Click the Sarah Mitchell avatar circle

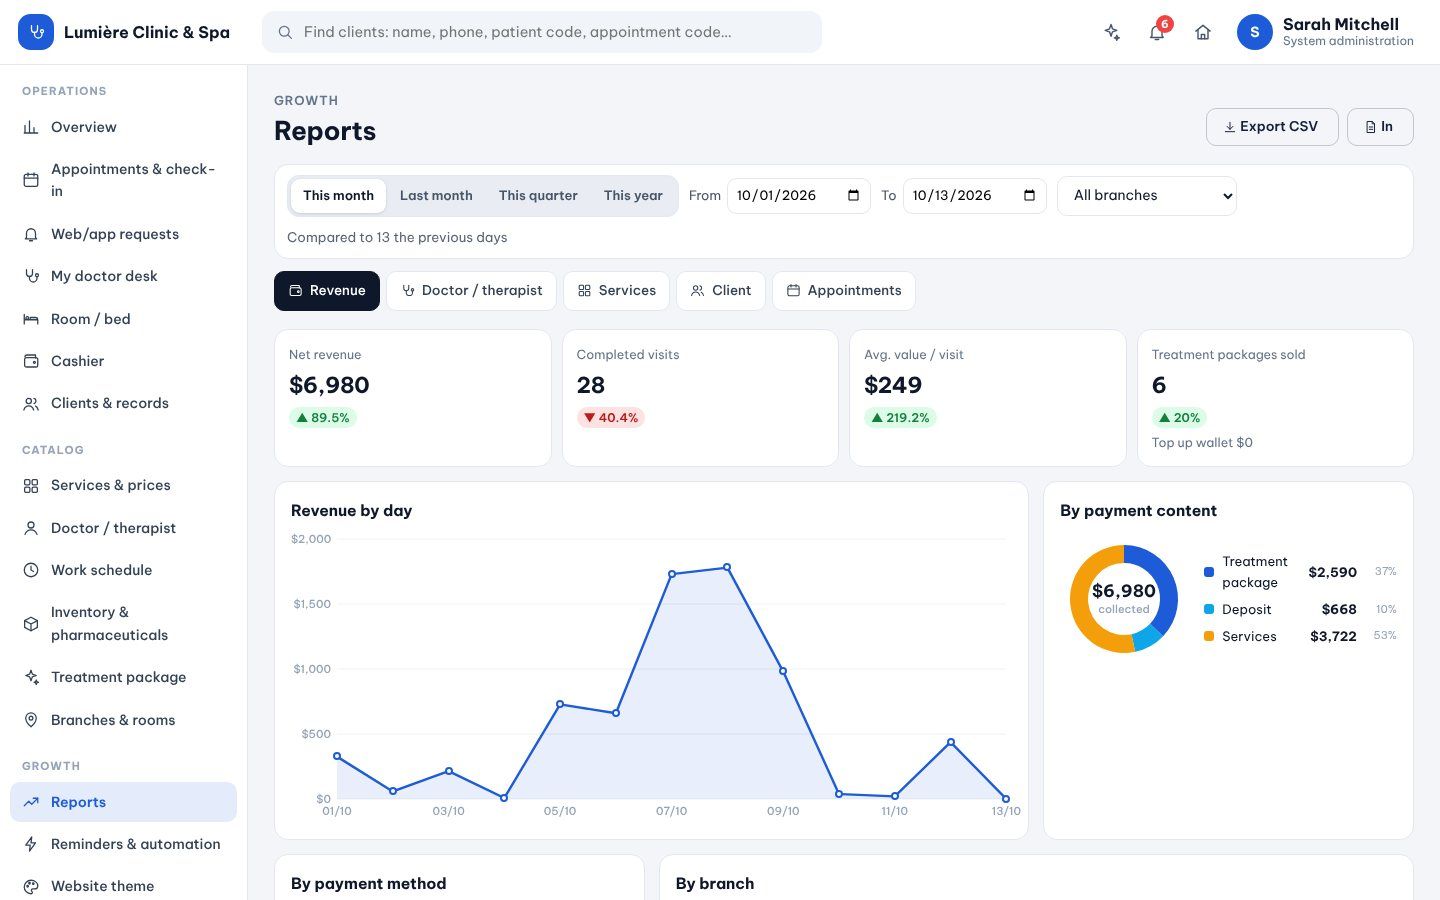(1255, 32)
